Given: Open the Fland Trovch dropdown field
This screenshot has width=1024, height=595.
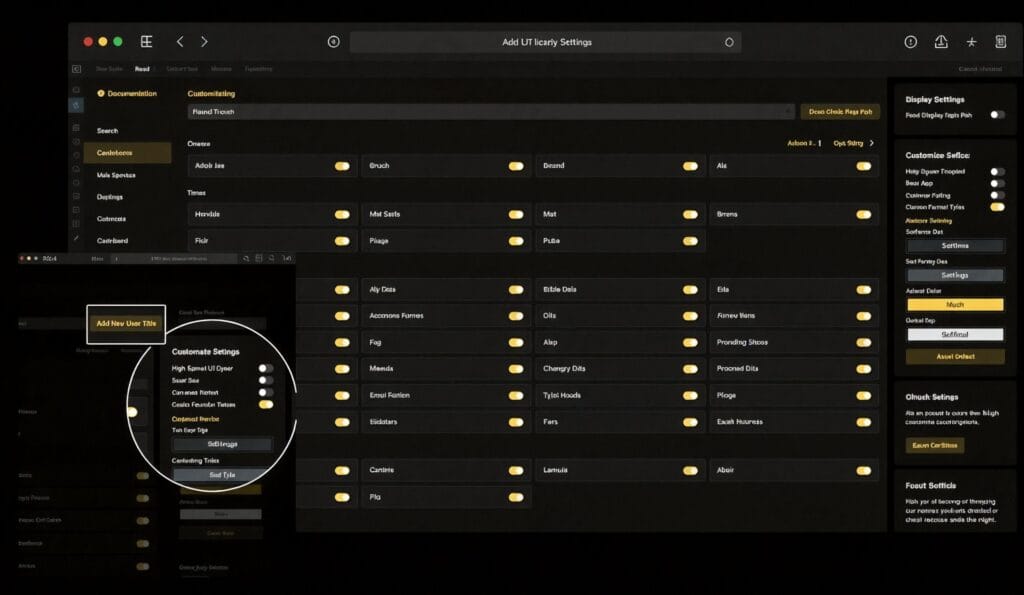Looking at the screenshot, I should [490, 110].
